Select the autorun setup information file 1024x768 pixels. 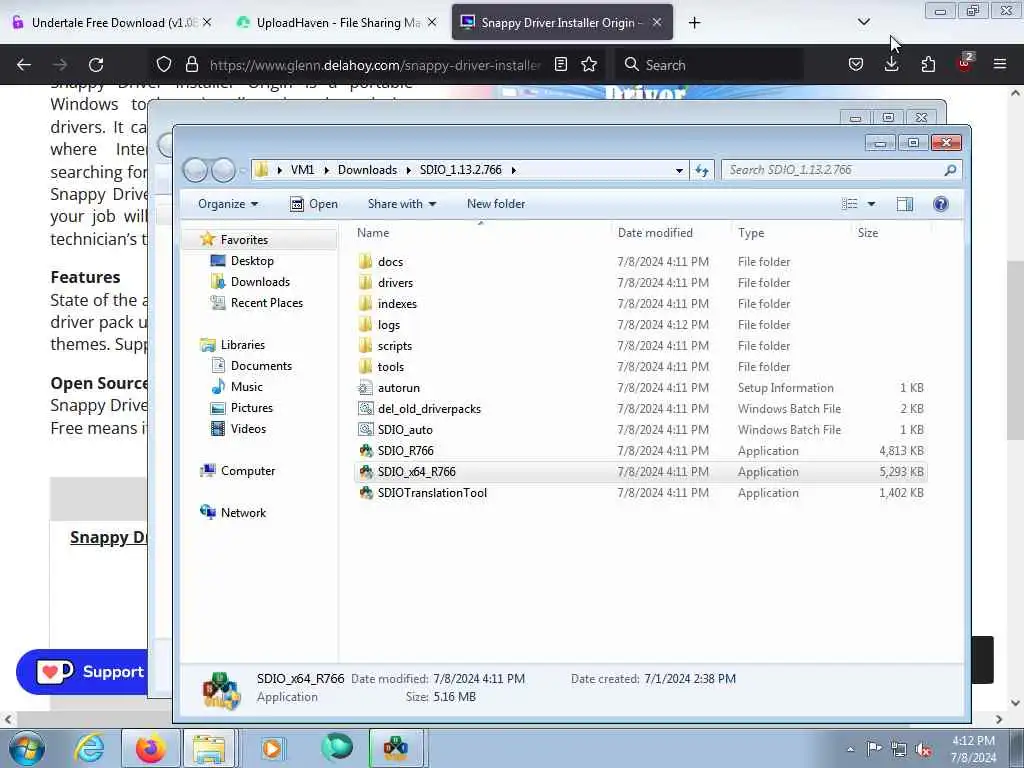[640, 387]
